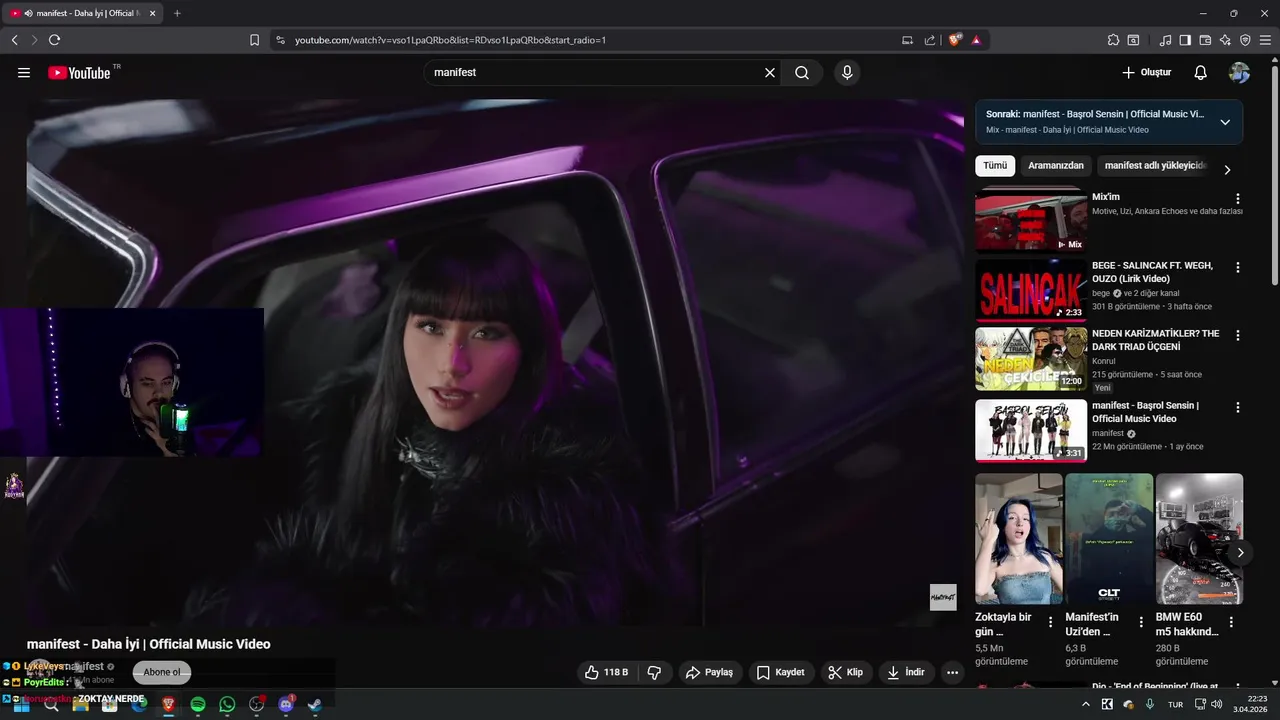Screen dimensions: 1280x720
Task: Bookmark the page using bookmark icon
Action: pyautogui.click(x=254, y=40)
